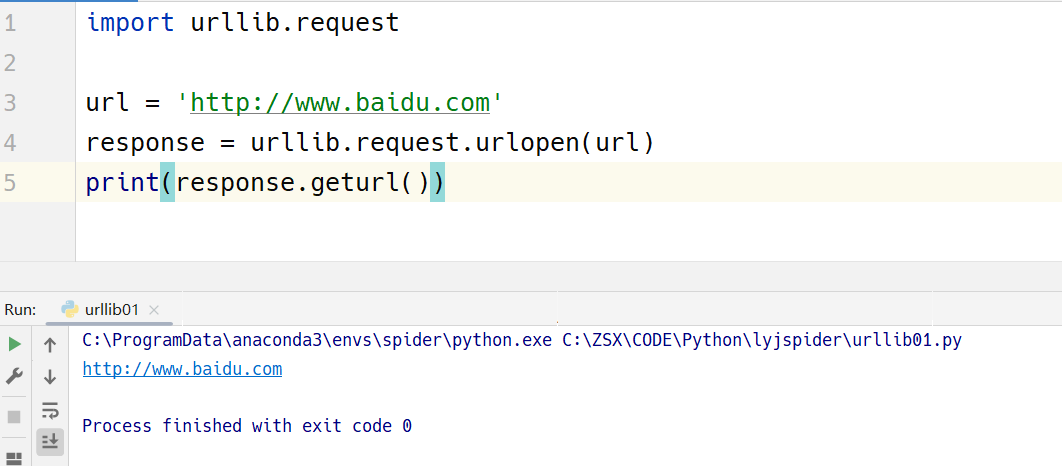The height and width of the screenshot is (466, 1062).
Task: Click the up arrow in the Run console
Action: [x=50, y=346]
